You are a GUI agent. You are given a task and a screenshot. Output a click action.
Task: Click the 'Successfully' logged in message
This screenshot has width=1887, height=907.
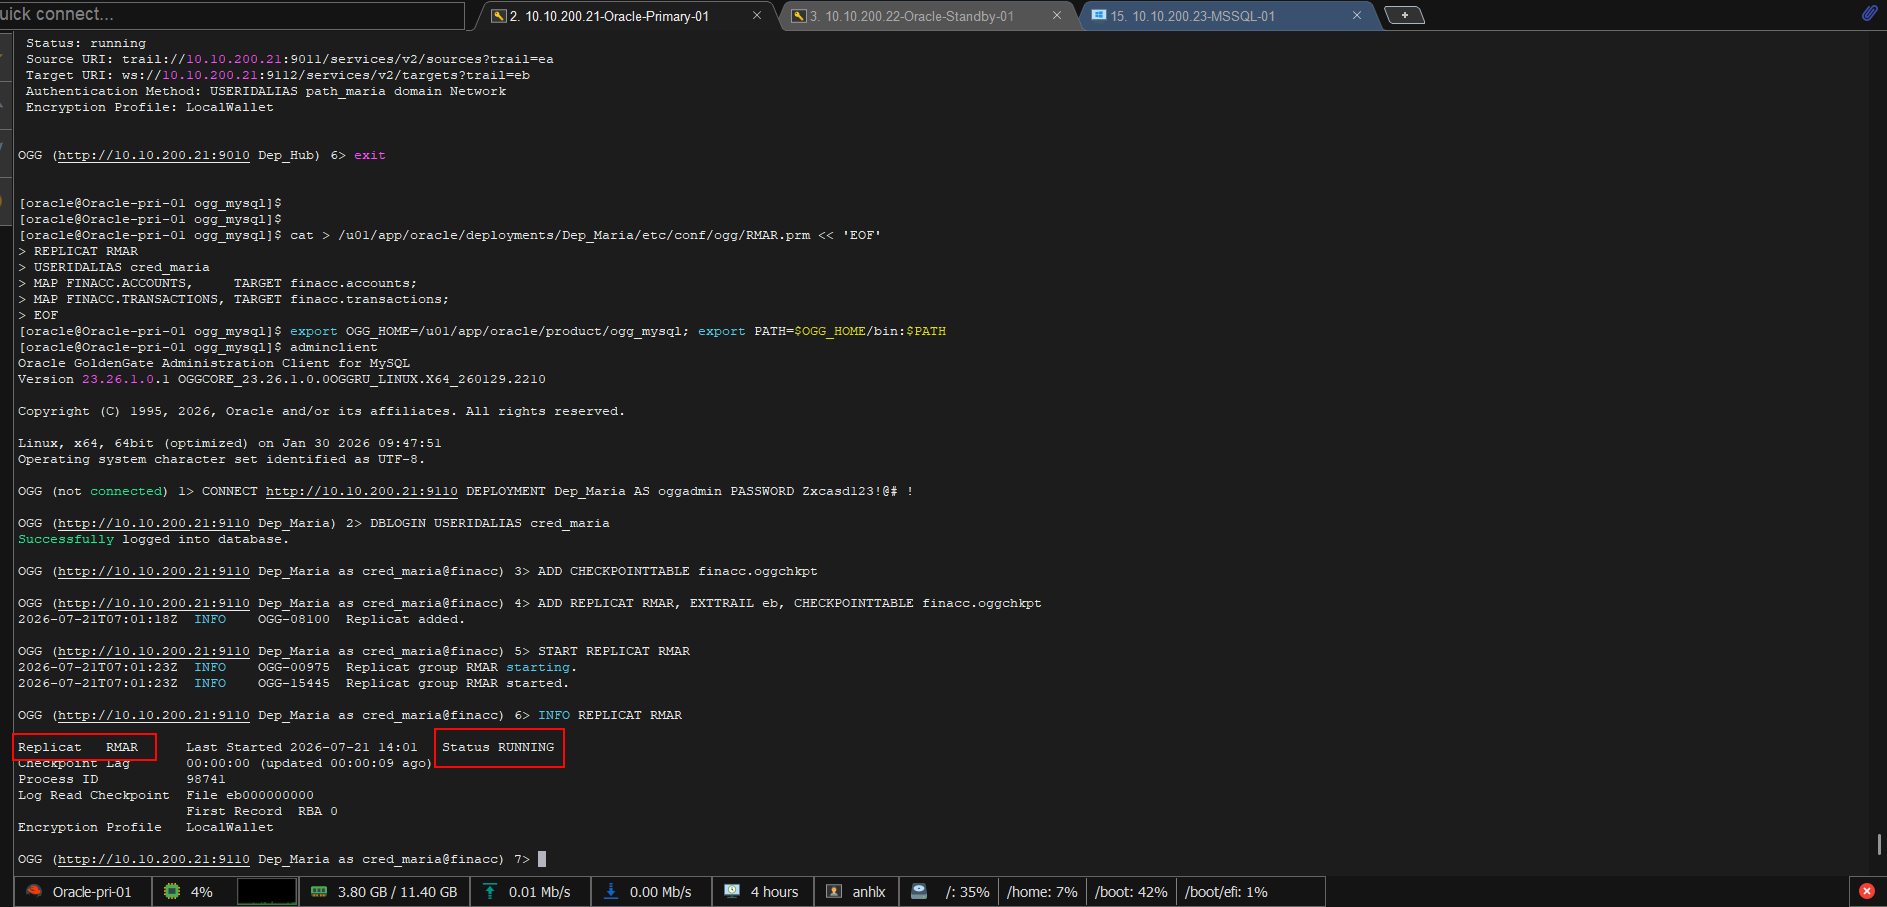click(x=66, y=539)
